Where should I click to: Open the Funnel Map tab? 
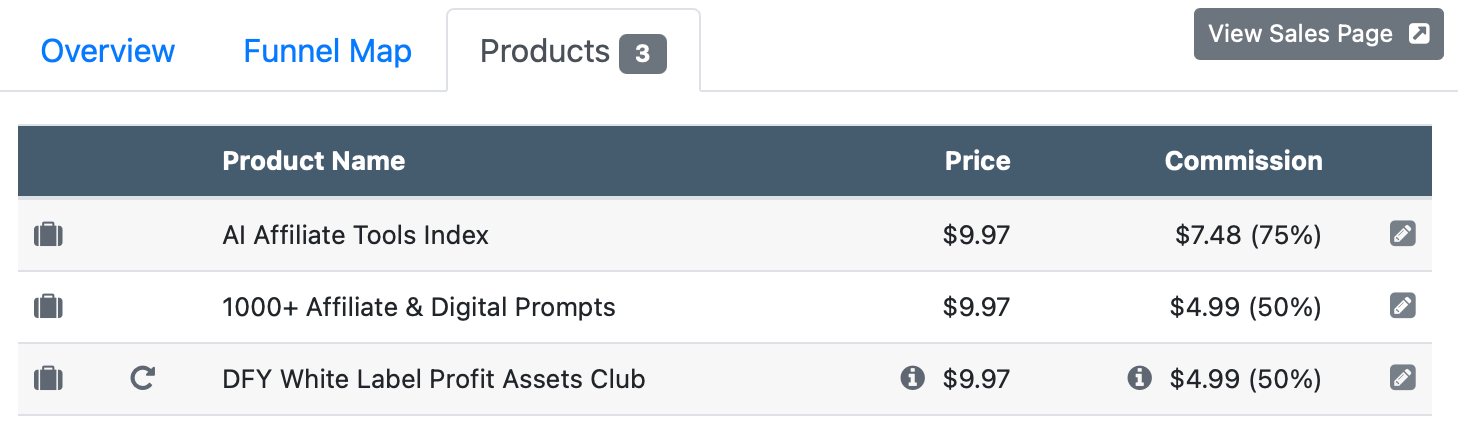tap(327, 51)
